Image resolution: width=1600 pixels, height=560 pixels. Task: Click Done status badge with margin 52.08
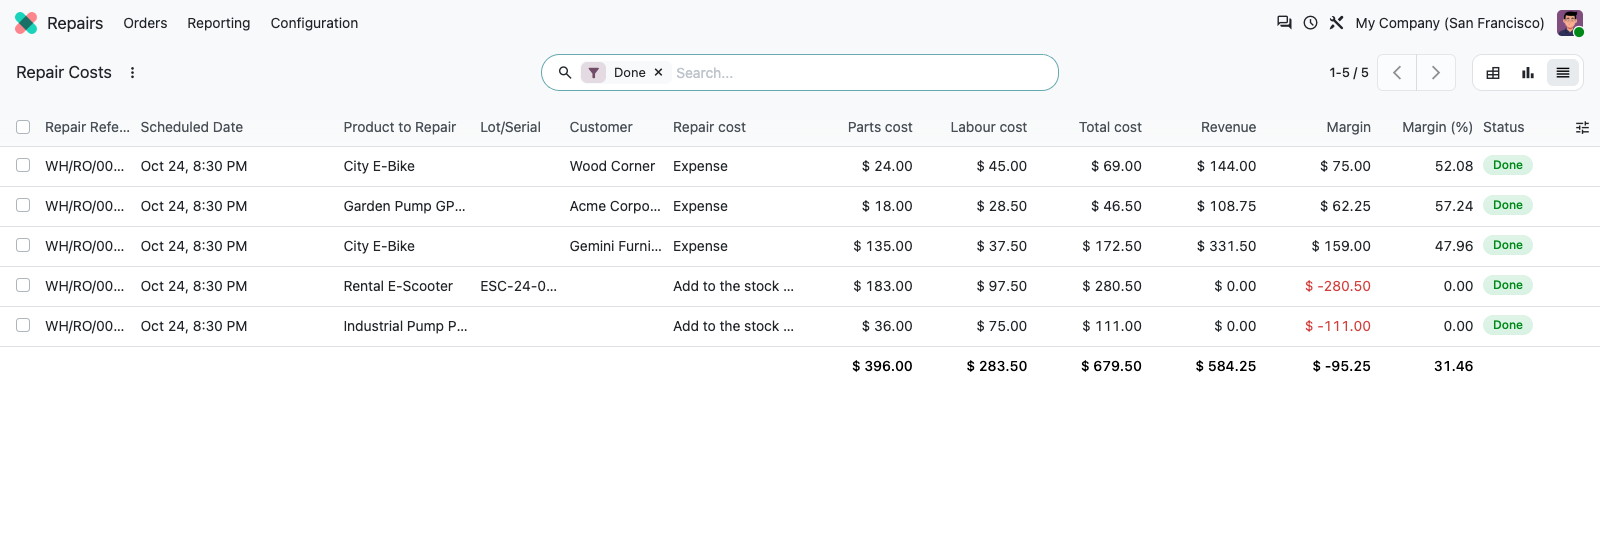[x=1508, y=165]
